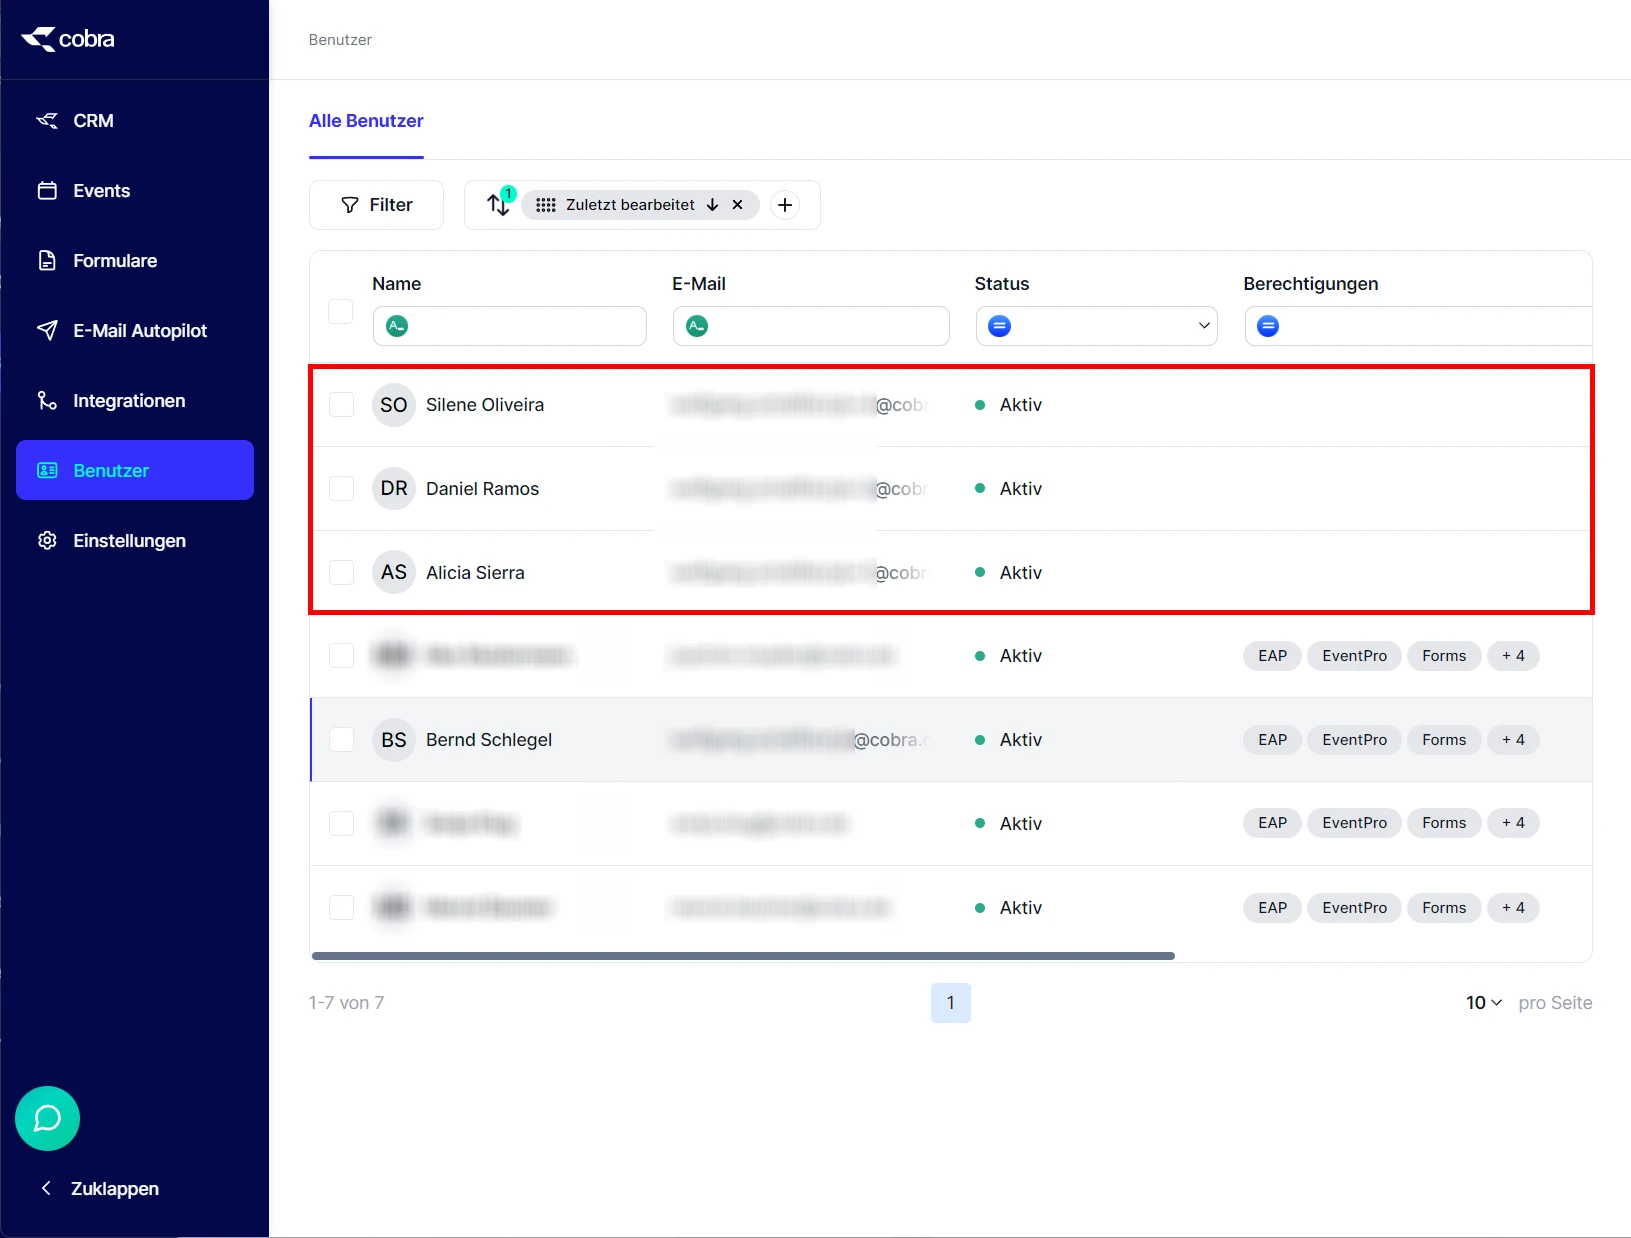Select the Integrationen key icon
The width and height of the screenshot is (1631, 1238).
point(47,400)
